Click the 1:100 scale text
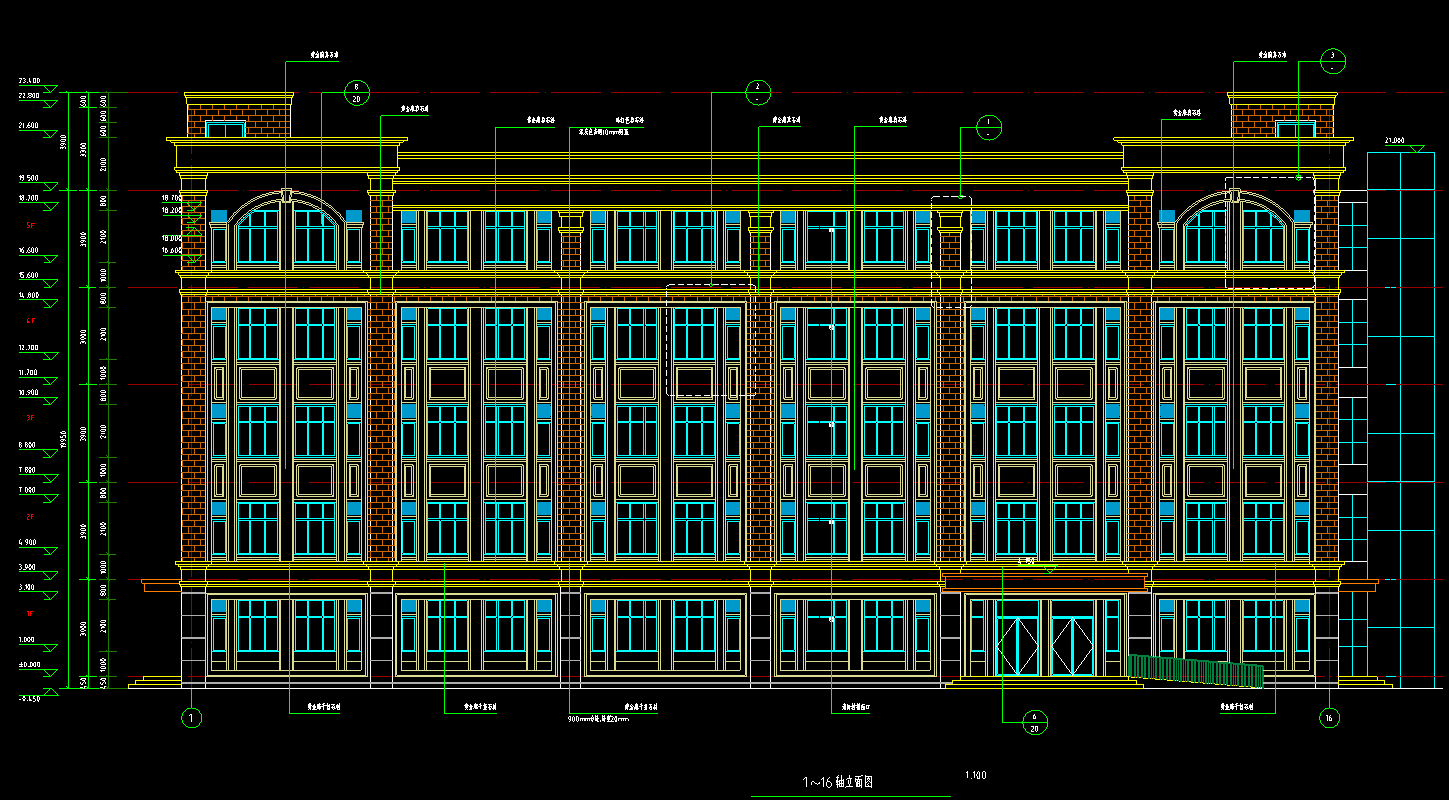This screenshot has width=1449, height=800. [976, 775]
